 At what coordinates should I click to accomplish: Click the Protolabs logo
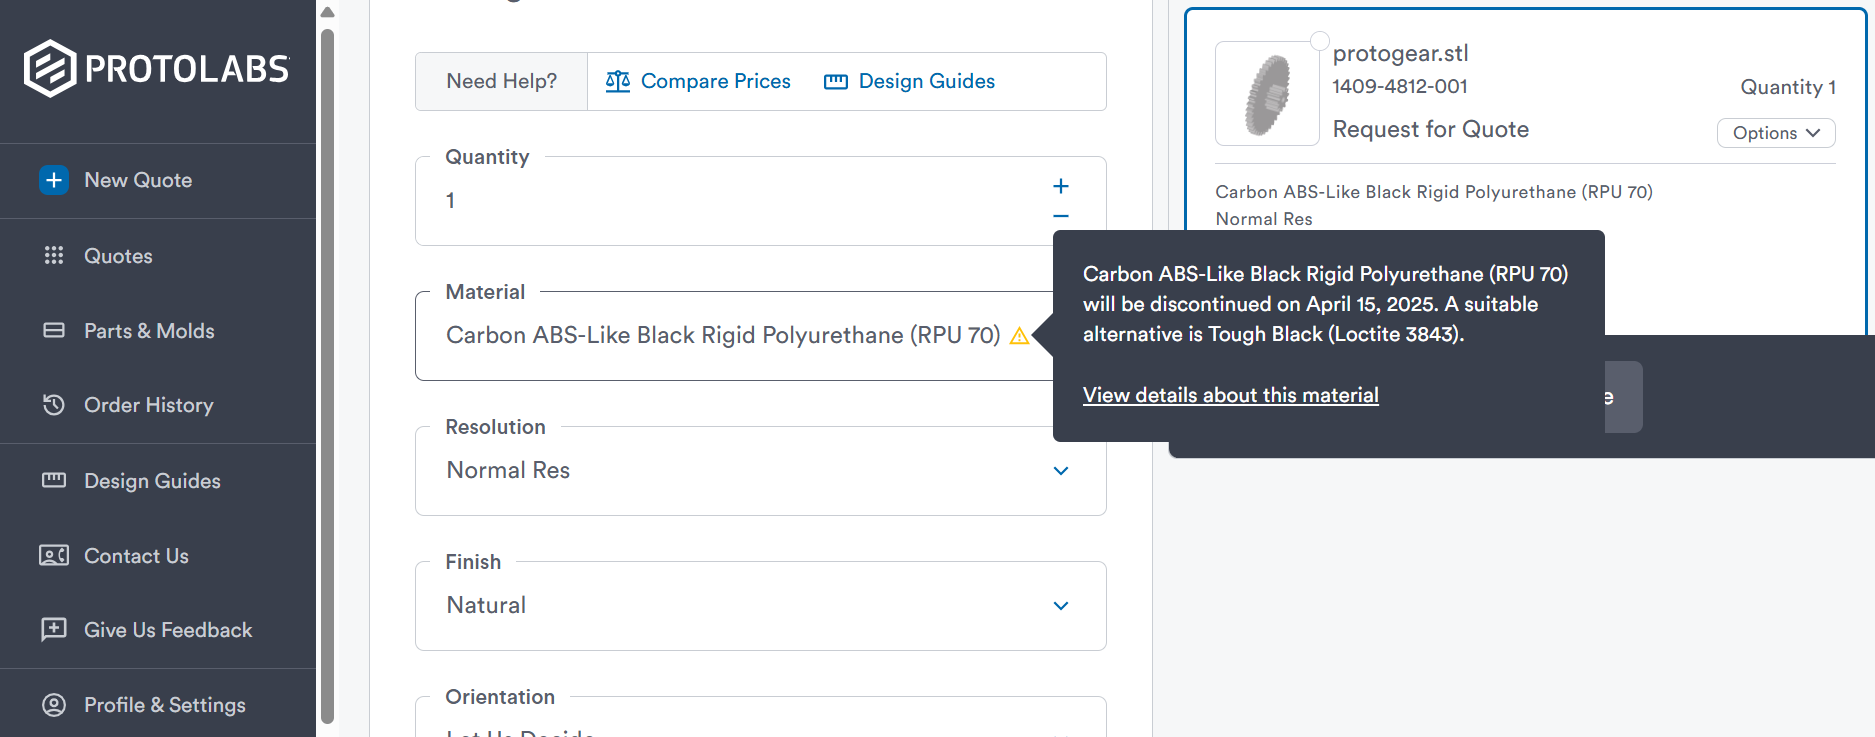coord(157,68)
